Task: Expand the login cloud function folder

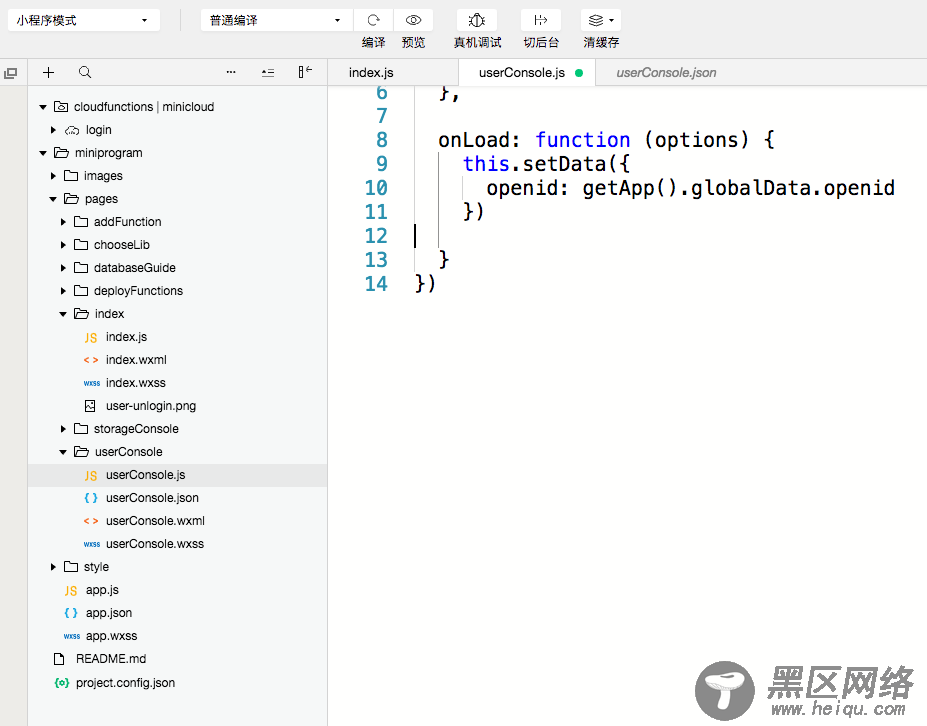Action: pyautogui.click(x=53, y=130)
